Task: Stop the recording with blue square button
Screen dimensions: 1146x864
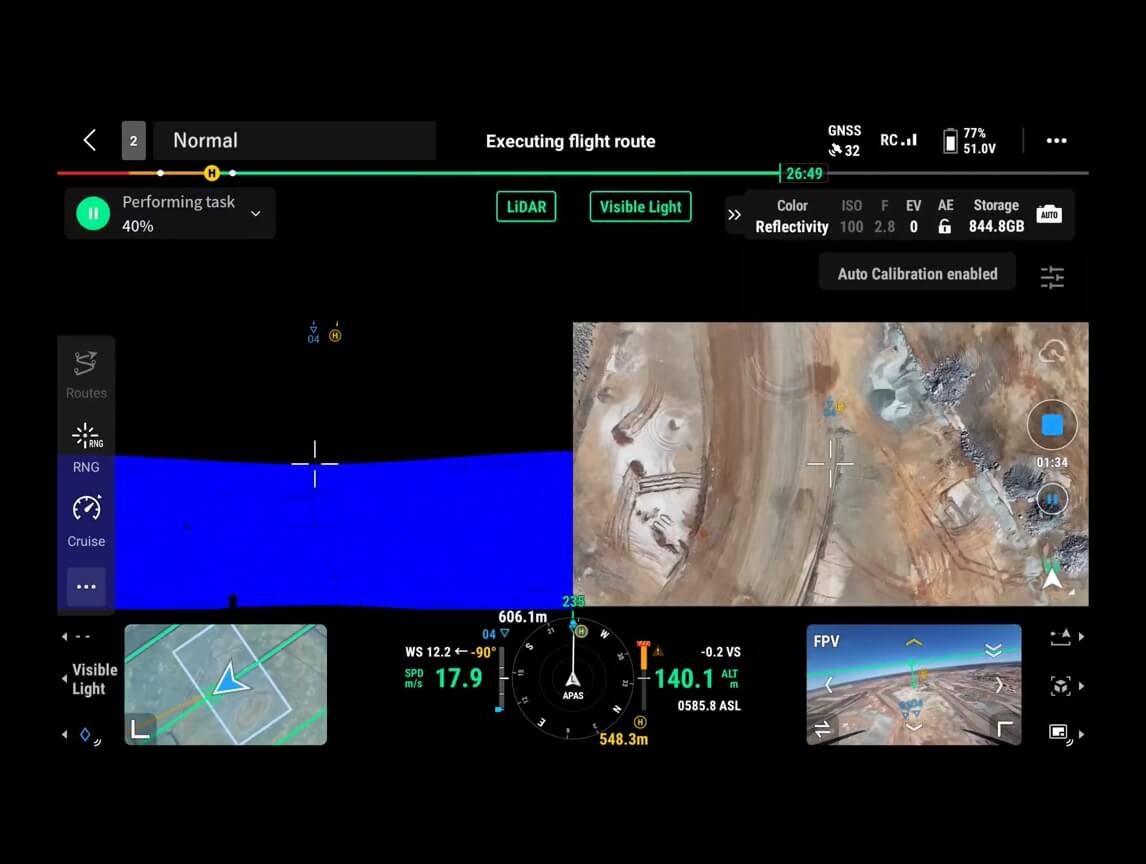Action: tap(1052, 426)
